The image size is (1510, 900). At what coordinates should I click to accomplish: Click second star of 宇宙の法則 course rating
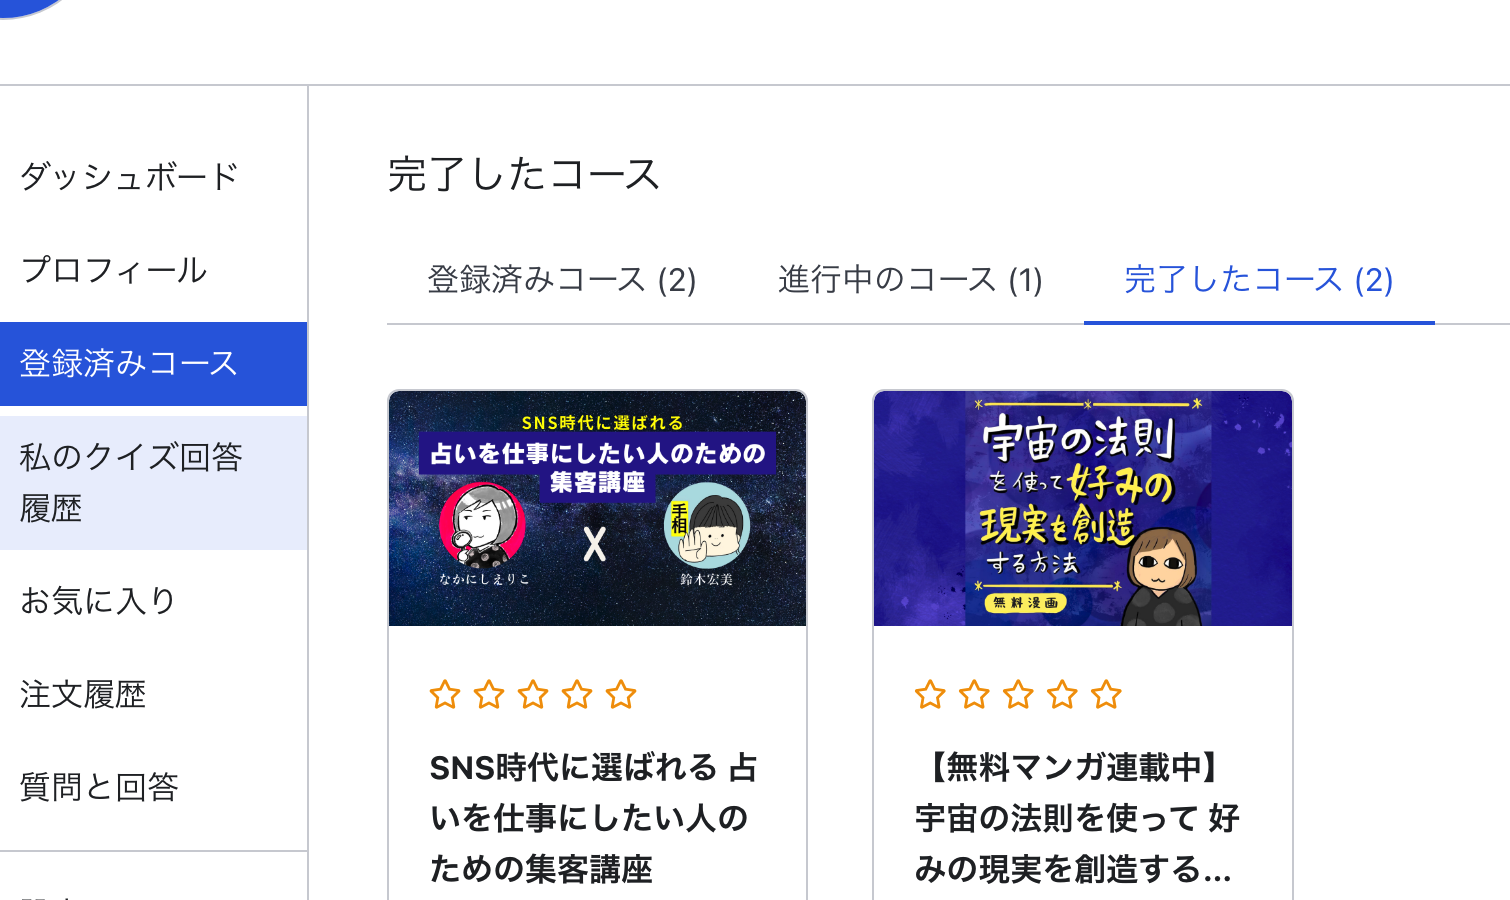[974, 694]
